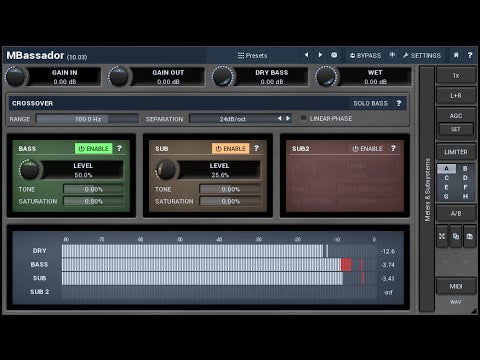This screenshot has height=360, width=480.
Task: Click the Crossover section help icon
Action: tap(399, 103)
